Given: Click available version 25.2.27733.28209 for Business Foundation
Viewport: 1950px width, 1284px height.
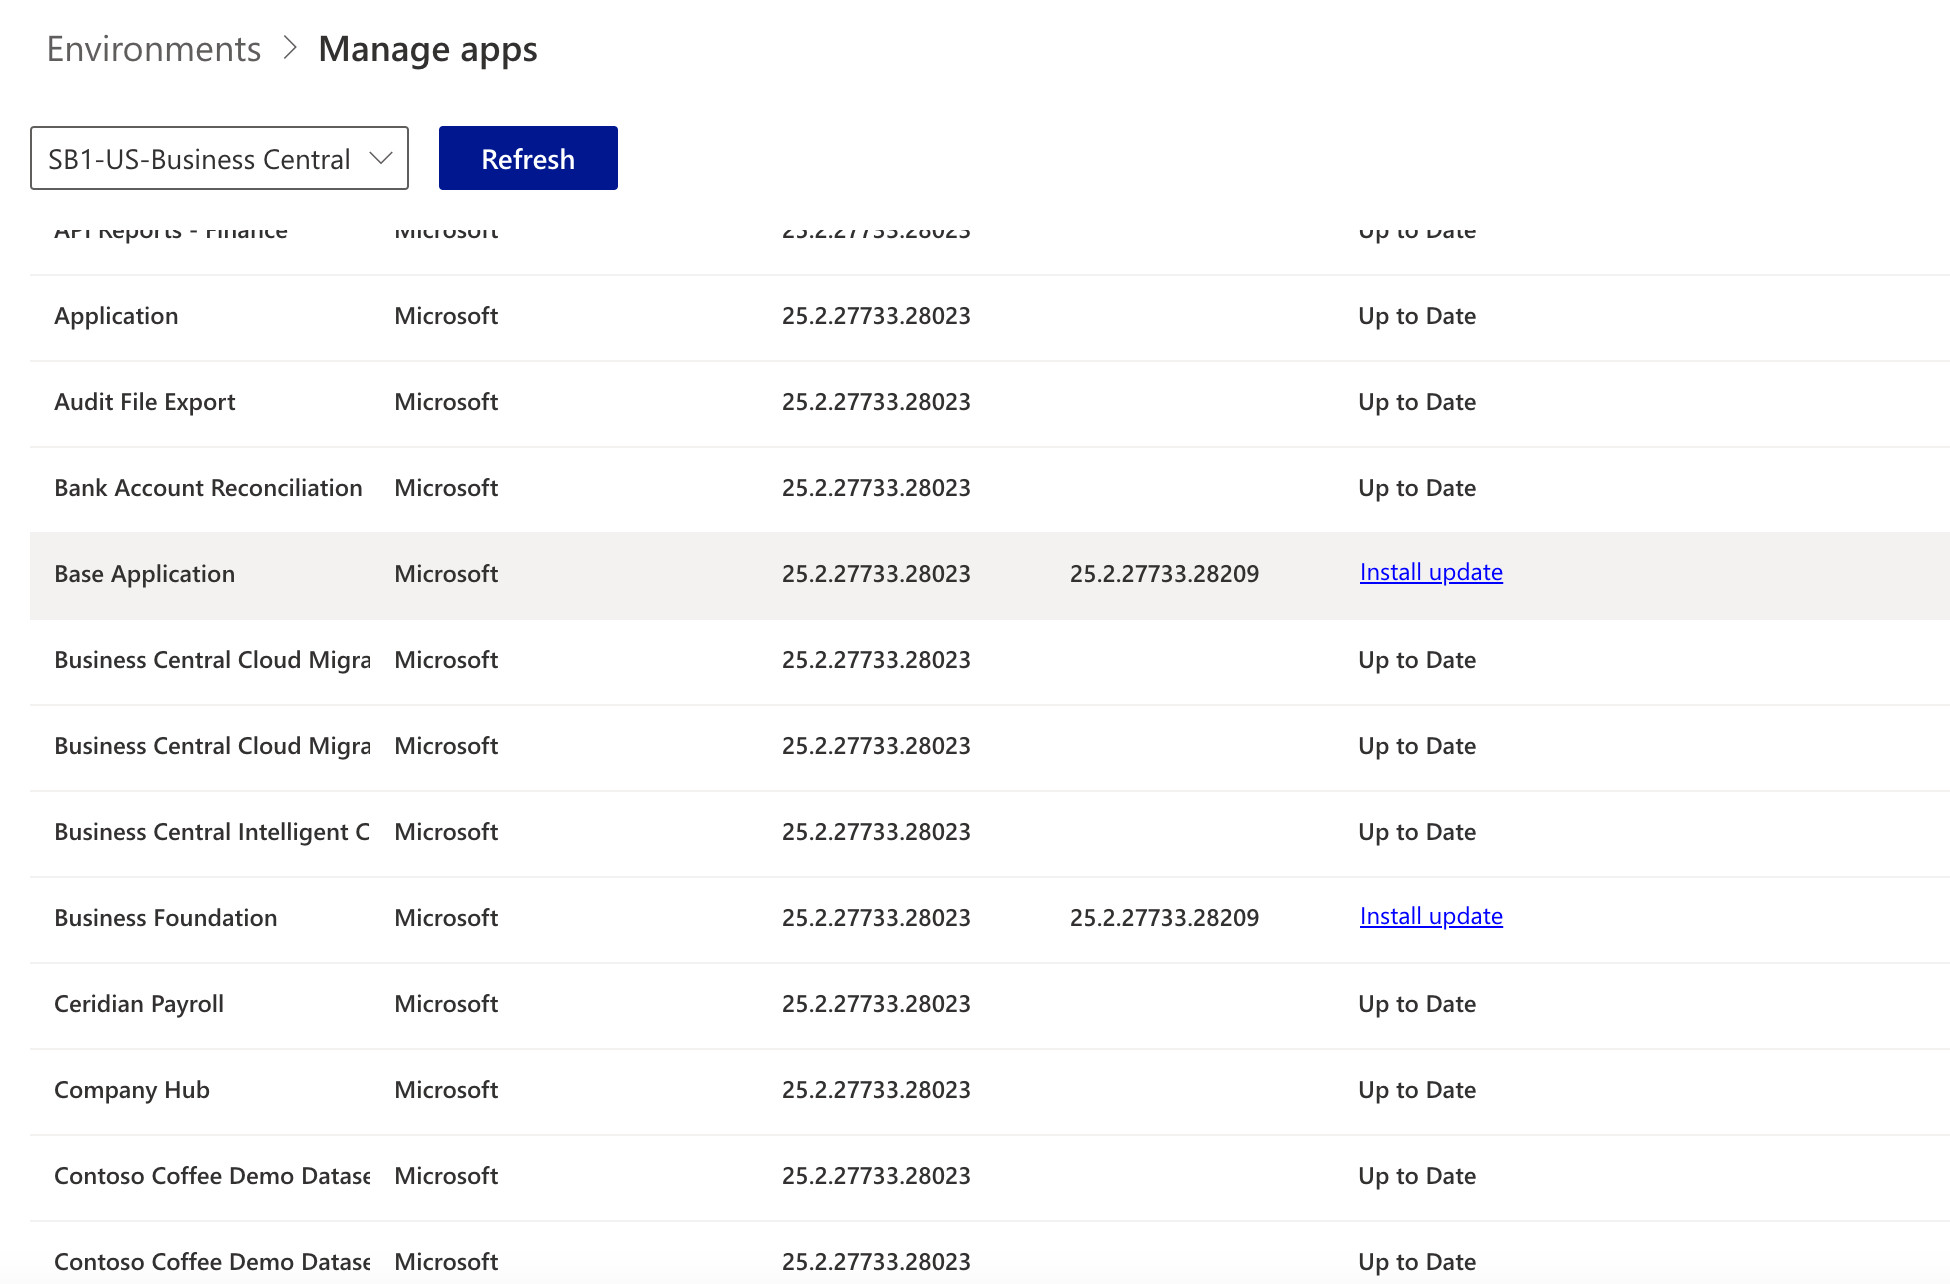Looking at the screenshot, I should click(1164, 918).
